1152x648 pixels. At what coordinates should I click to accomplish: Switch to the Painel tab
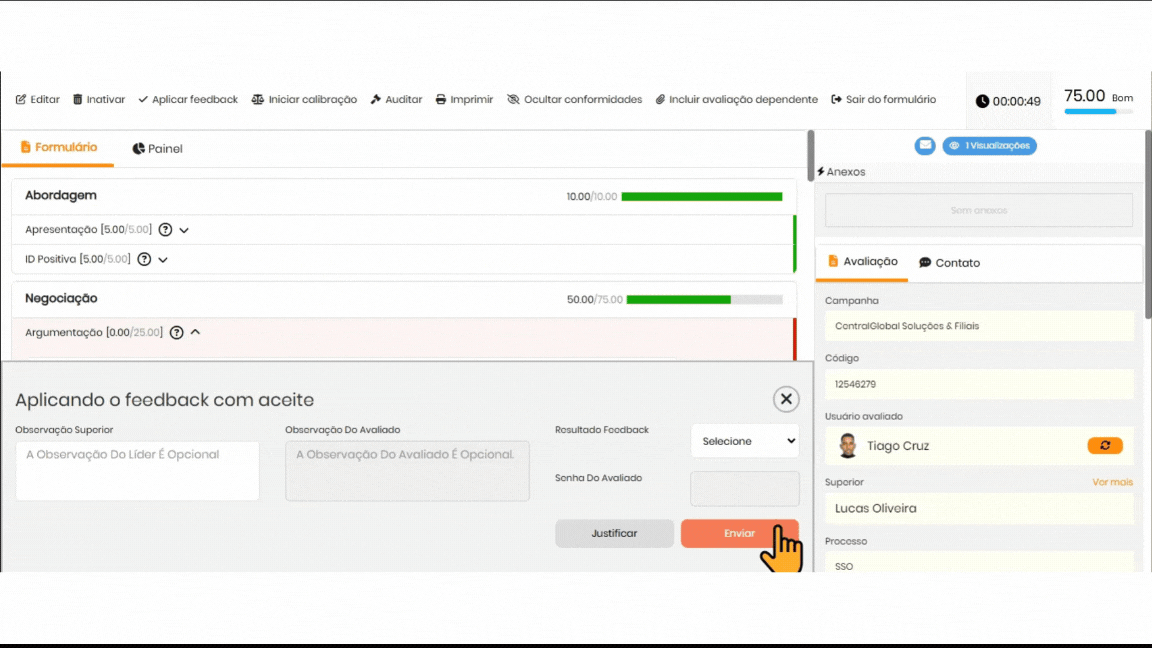(x=157, y=149)
